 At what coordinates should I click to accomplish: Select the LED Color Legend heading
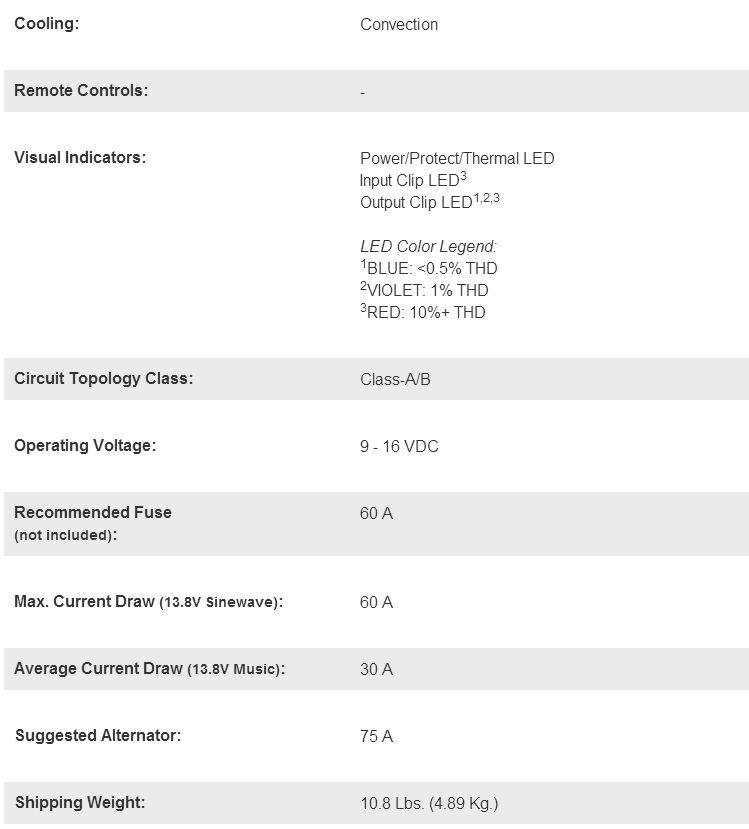coord(428,246)
